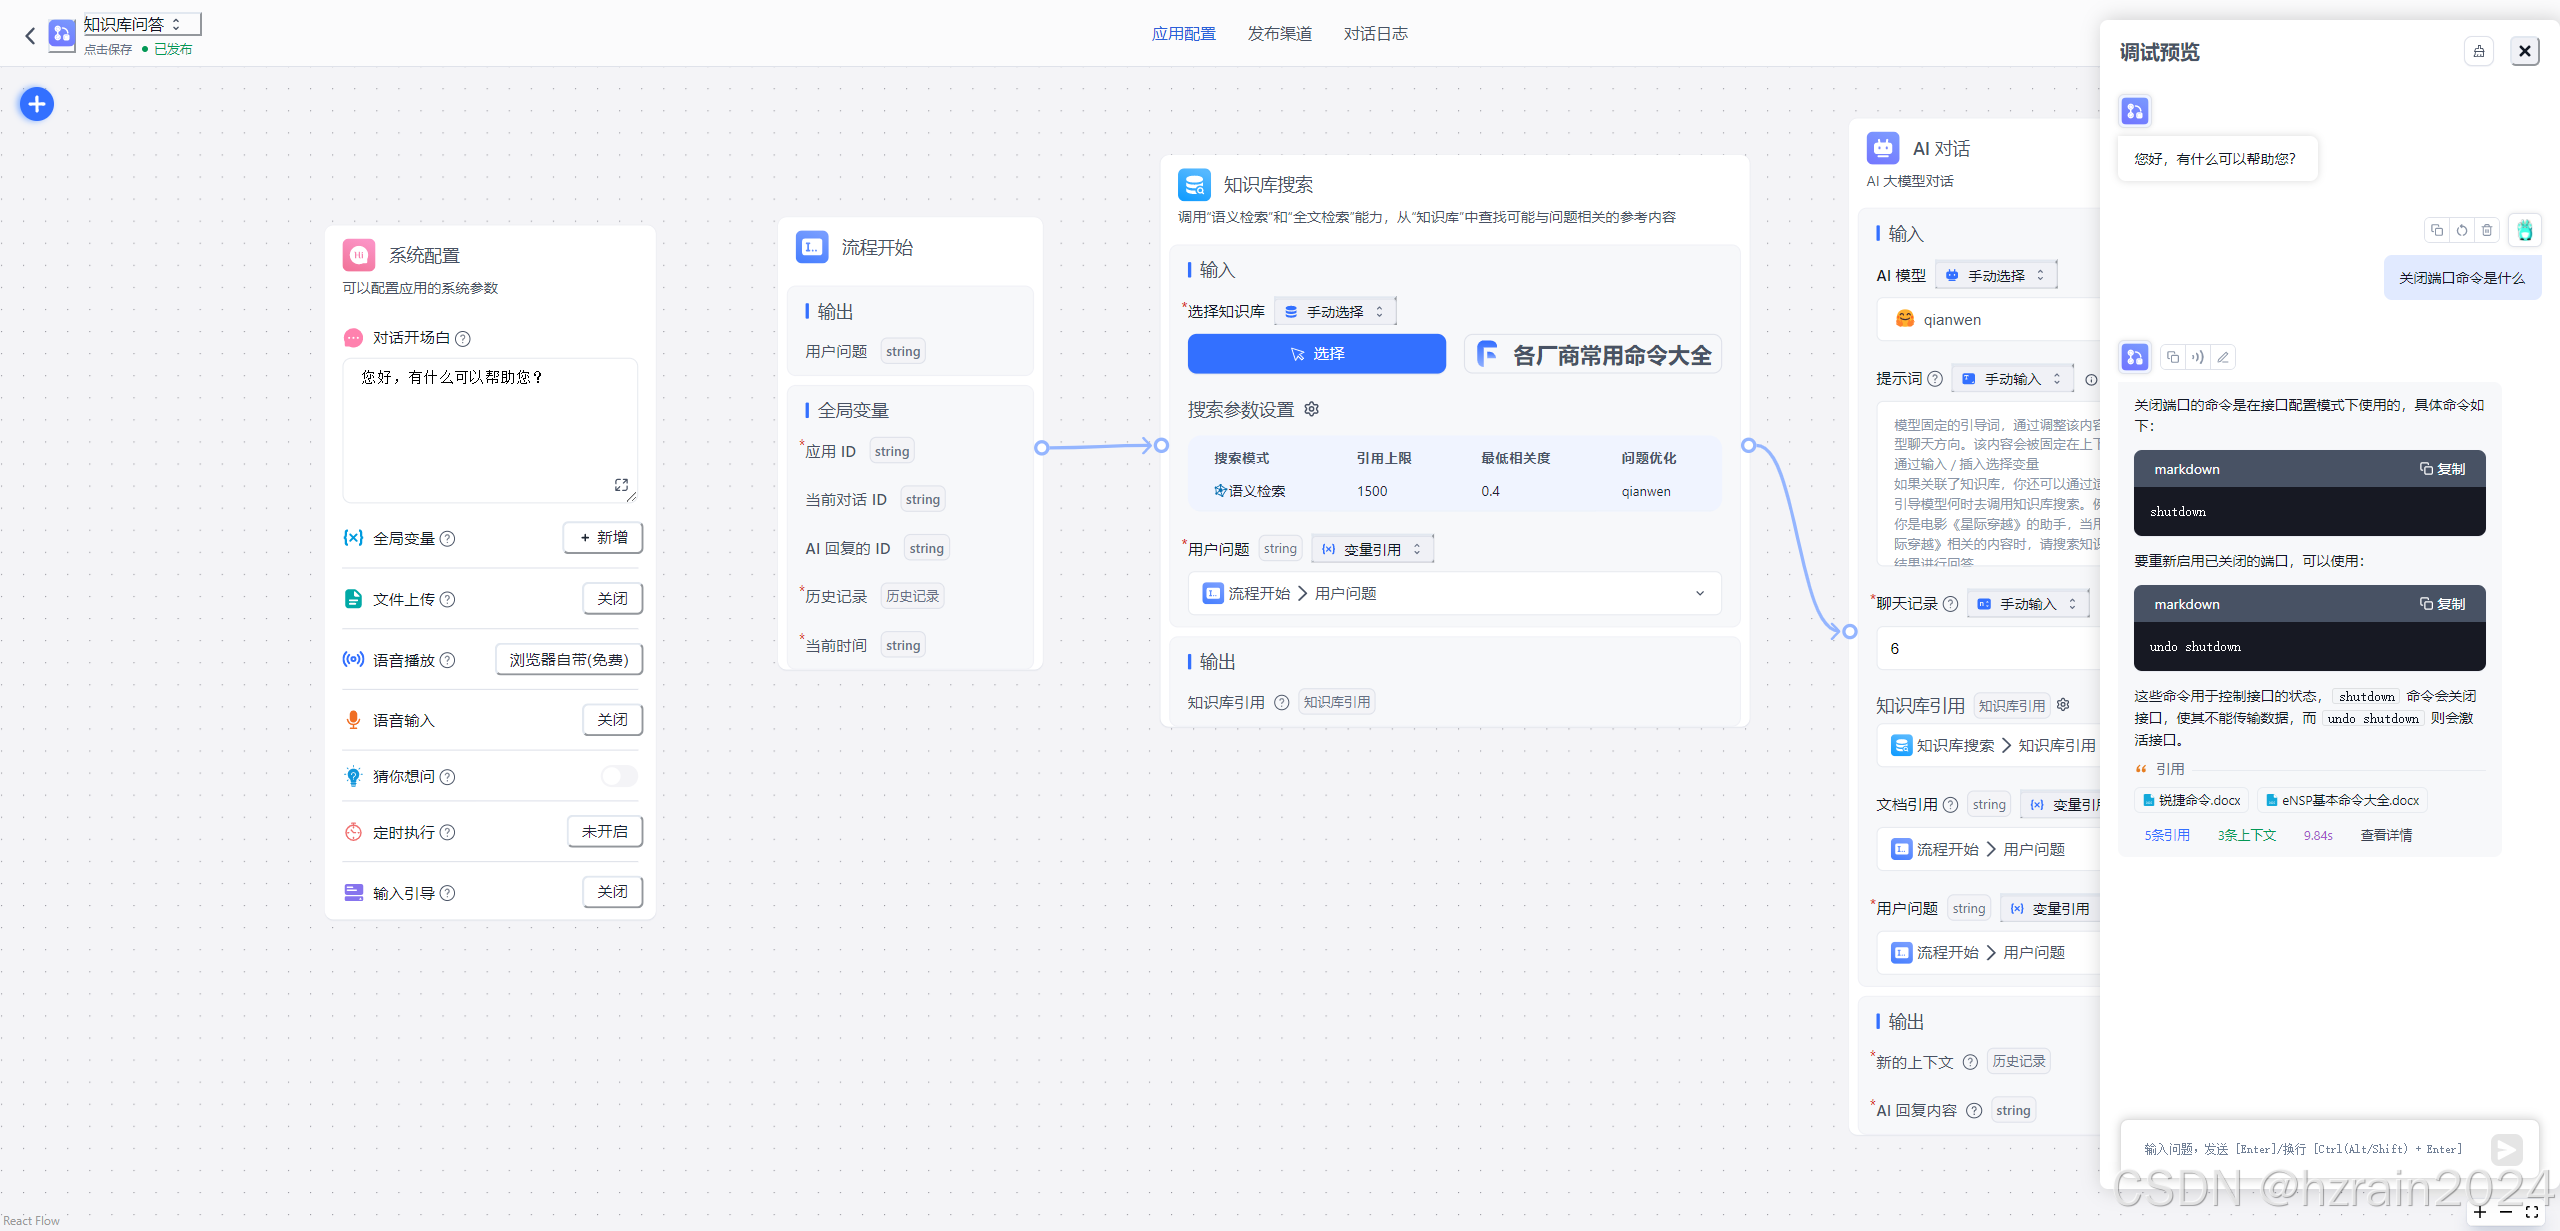Click the edit pencil on AI answer
This screenshot has height=1231, width=2560.
coord(2223,357)
